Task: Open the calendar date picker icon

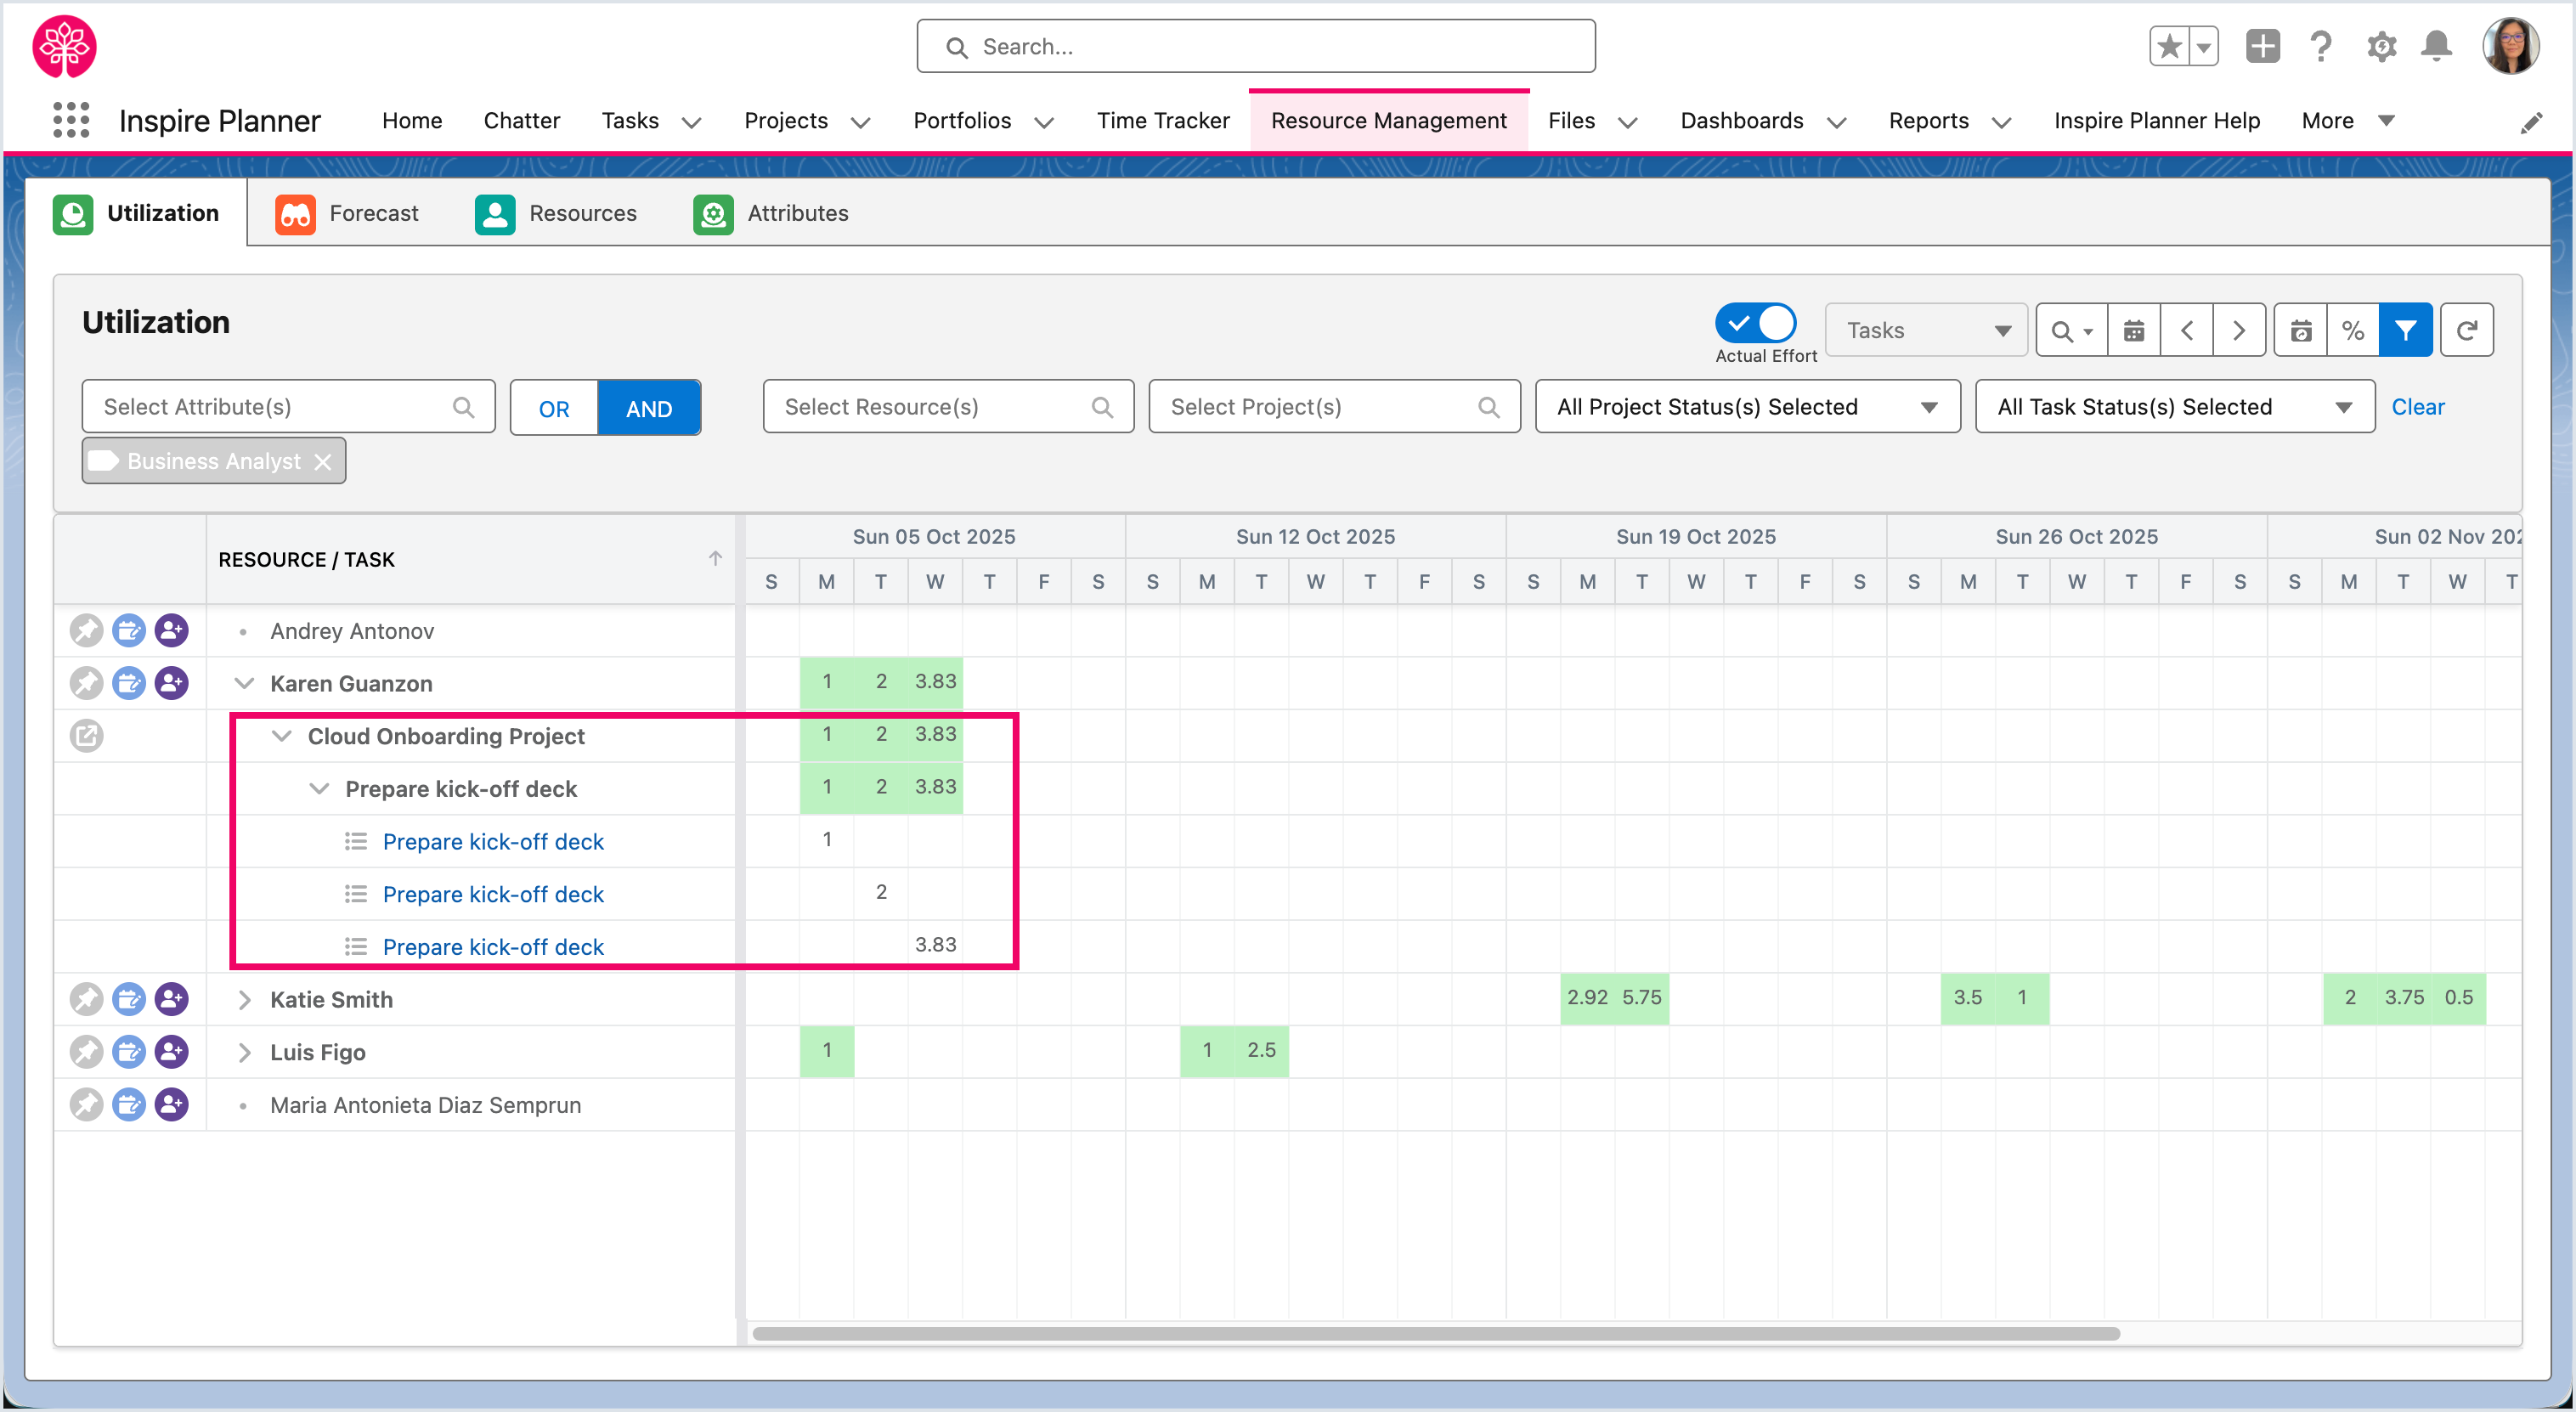Action: coord(2133,330)
